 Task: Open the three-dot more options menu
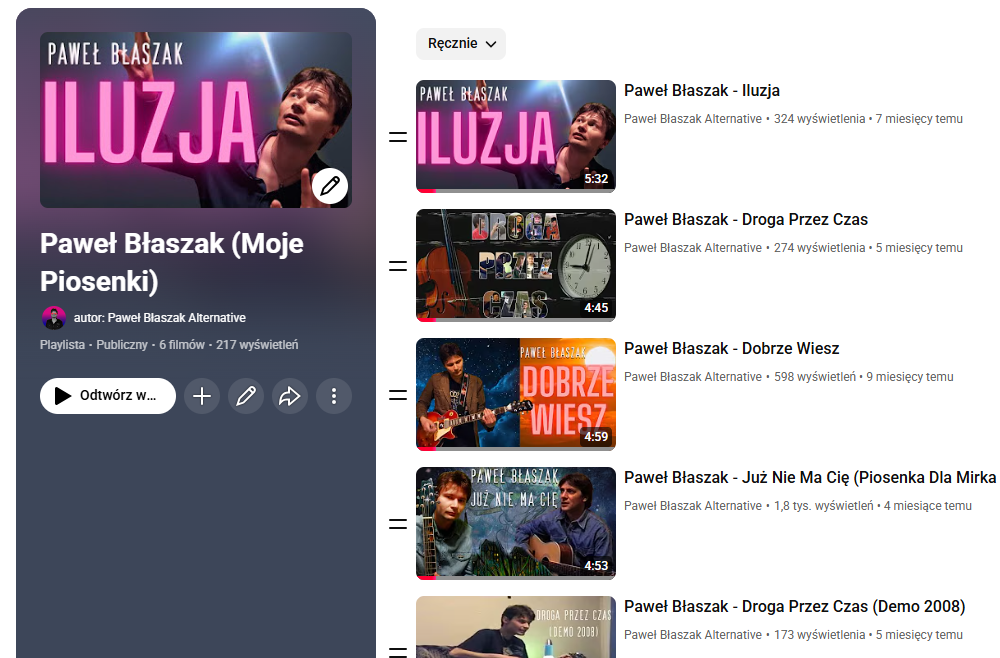click(334, 396)
